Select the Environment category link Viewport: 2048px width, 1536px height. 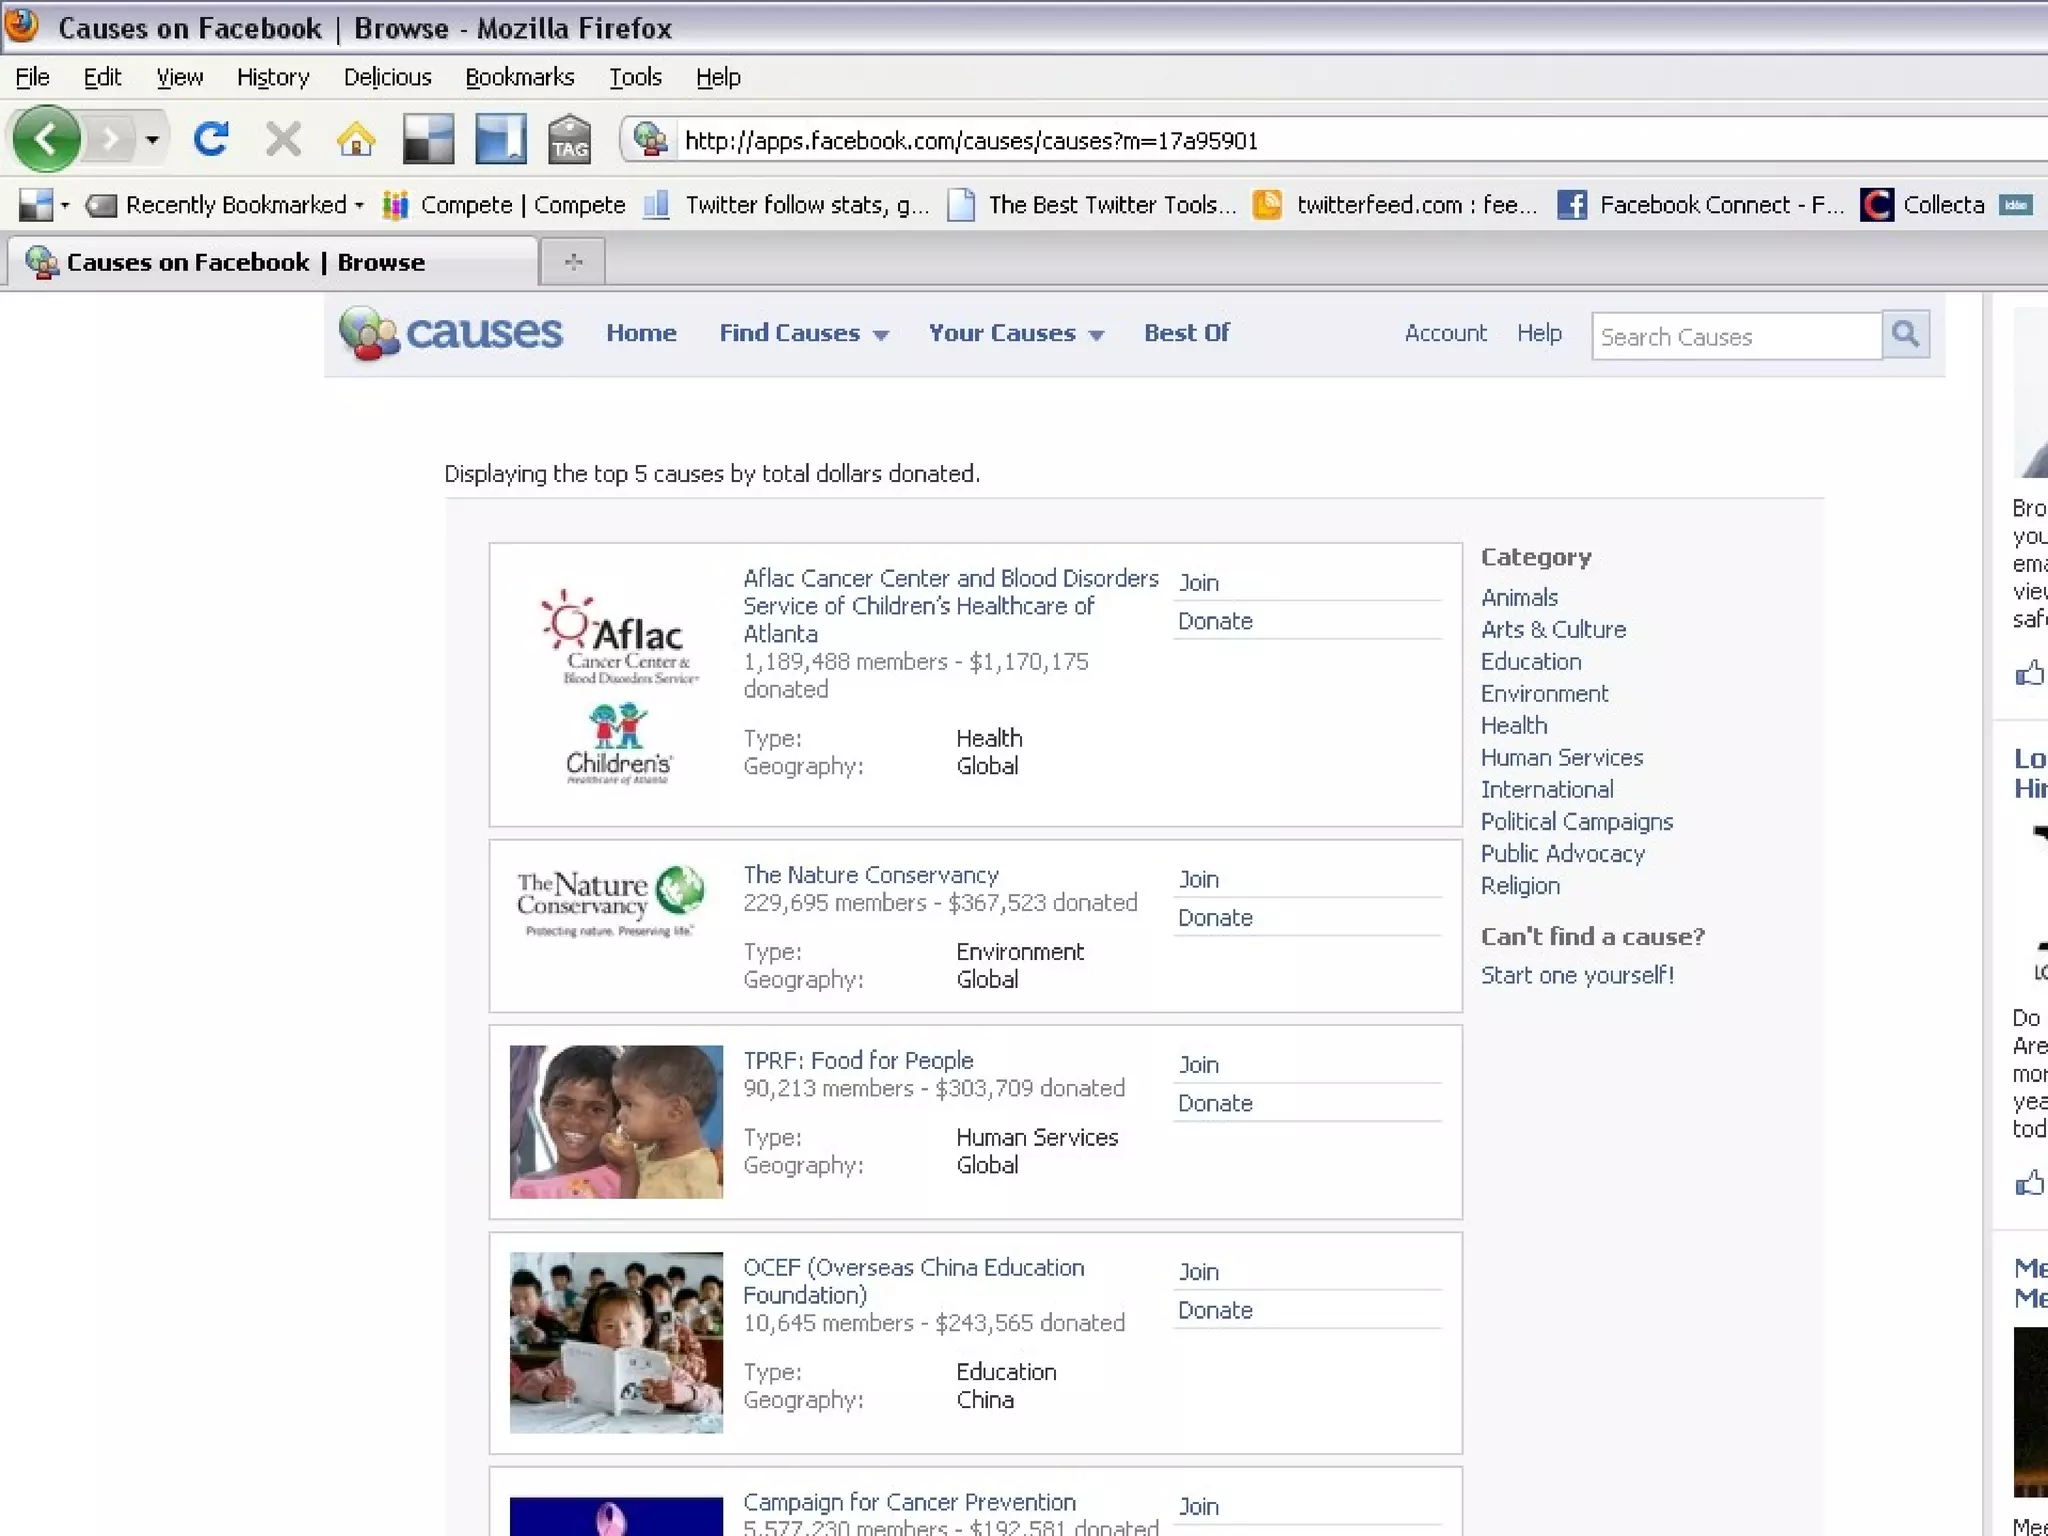point(1544,693)
